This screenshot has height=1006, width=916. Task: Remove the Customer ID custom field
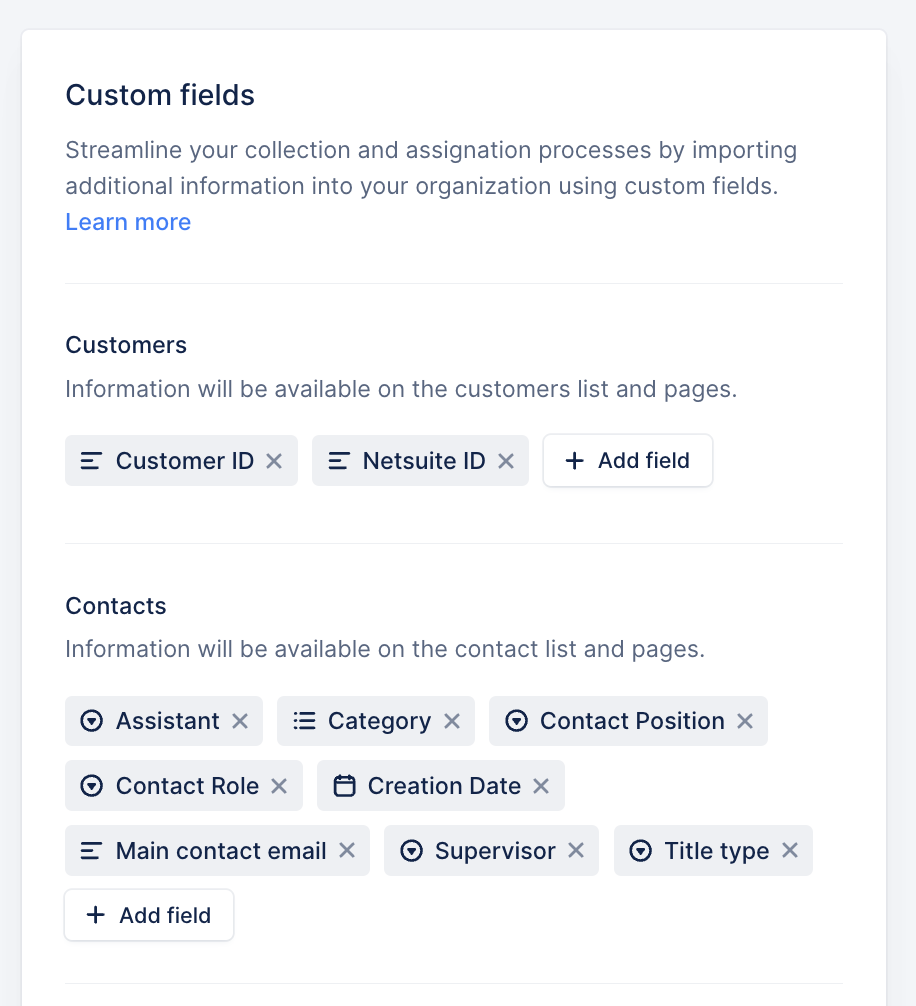tap(273, 460)
